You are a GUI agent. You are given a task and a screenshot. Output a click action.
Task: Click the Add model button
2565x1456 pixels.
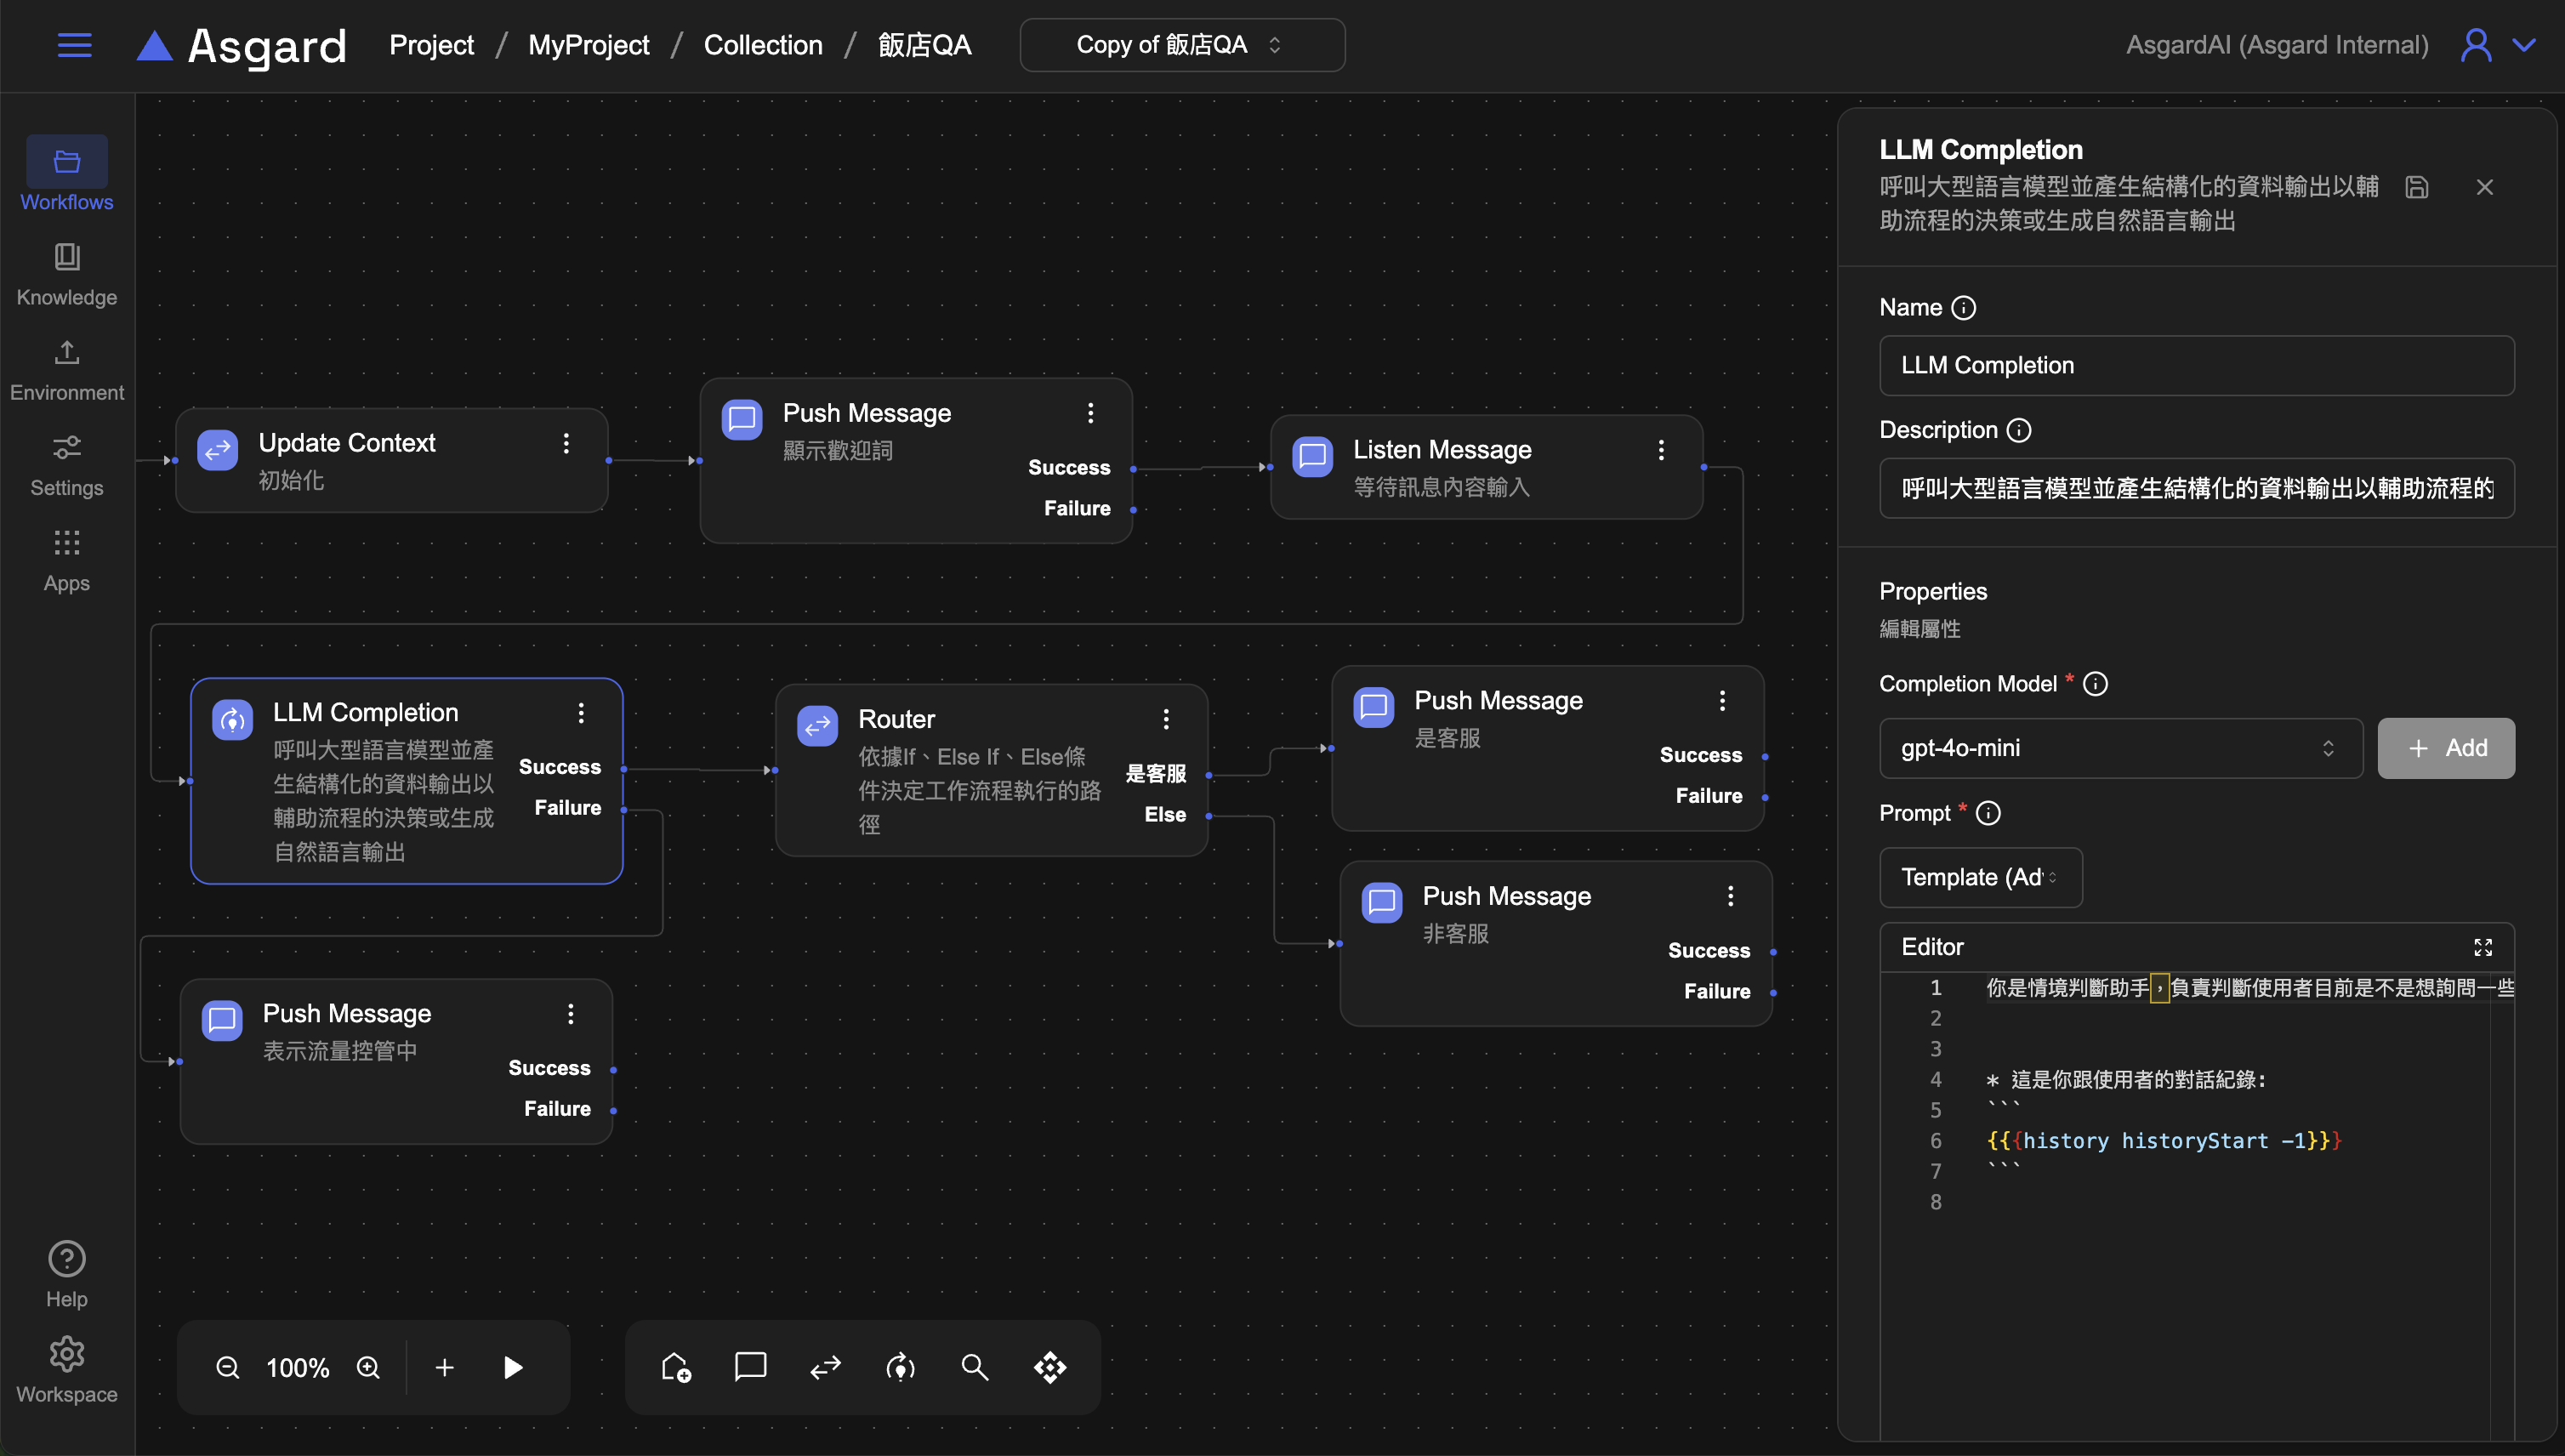[2445, 748]
